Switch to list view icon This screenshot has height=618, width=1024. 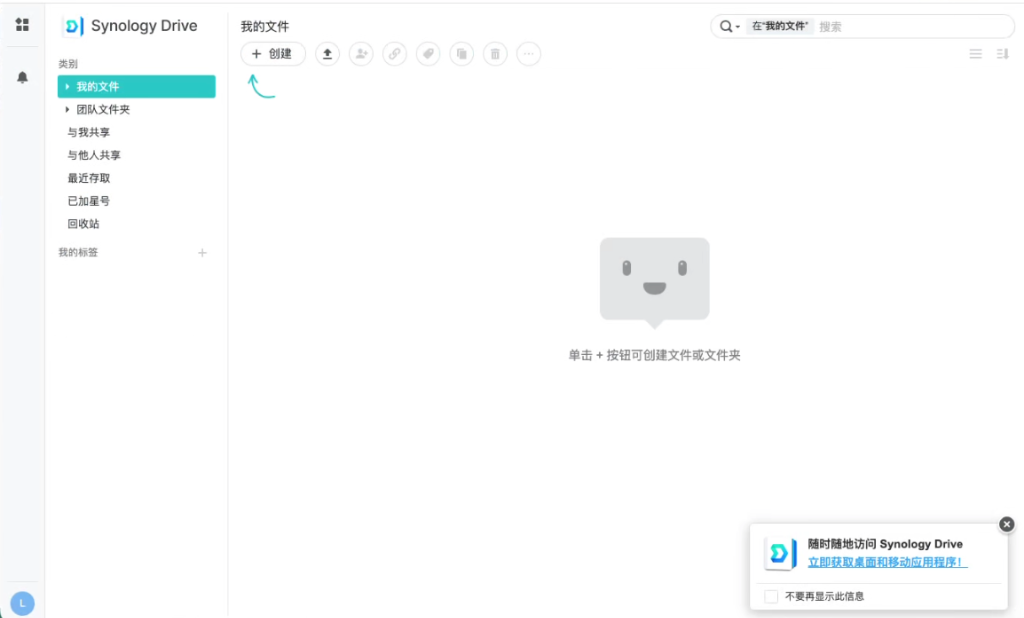(975, 54)
